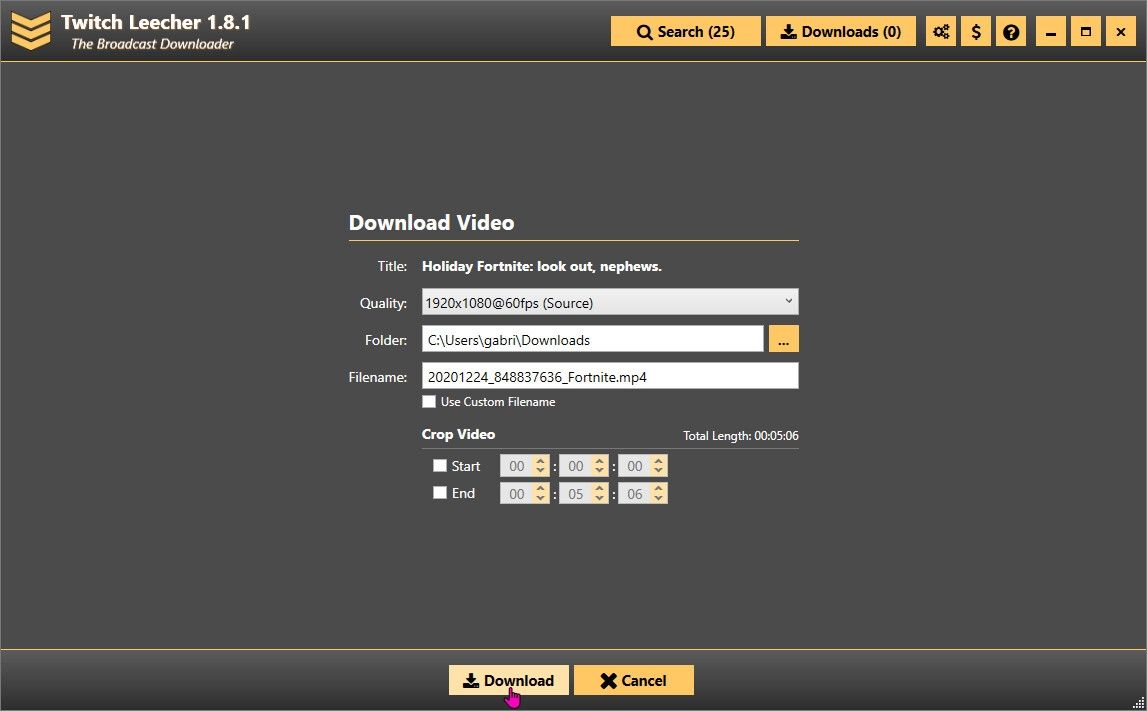Browse folder with the ellipsis button
Viewport: 1147px width, 711px height.
click(x=783, y=340)
